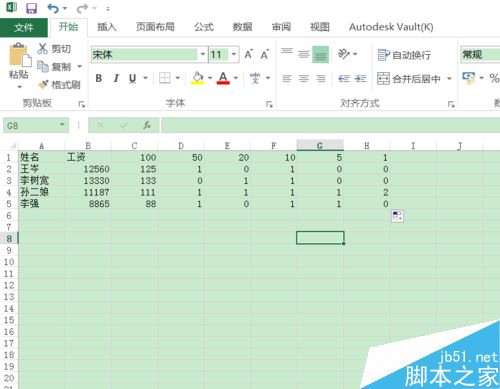Apply red font color A
The height and width of the screenshot is (389, 500).
coord(223,78)
